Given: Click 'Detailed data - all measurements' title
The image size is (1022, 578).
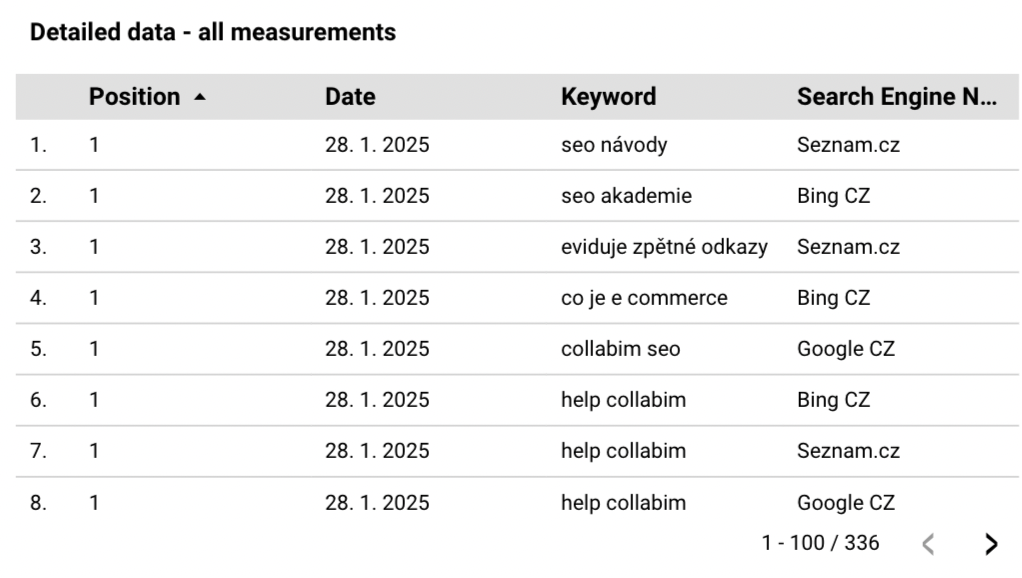Looking at the screenshot, I should (x=212, y=32).
